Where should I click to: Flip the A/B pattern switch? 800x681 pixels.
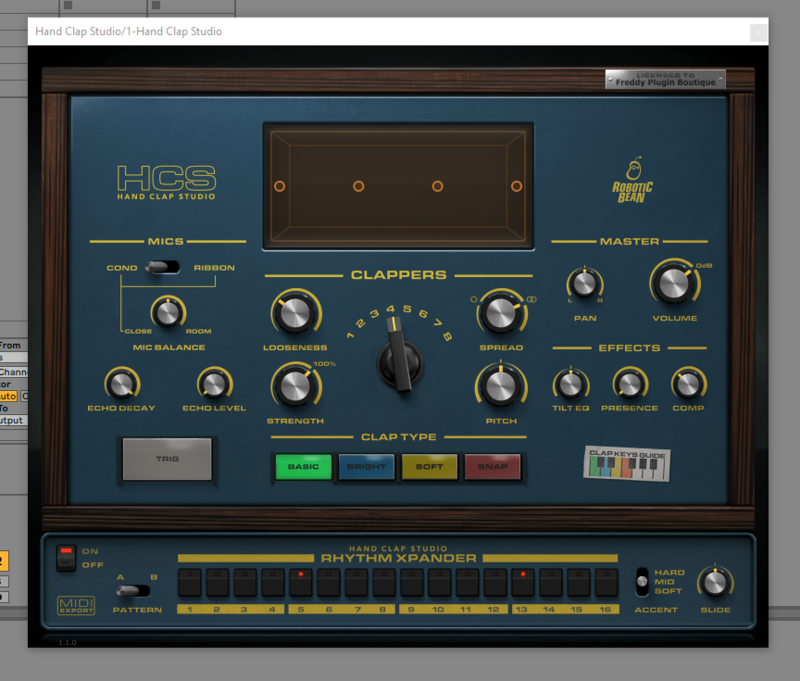coord(133,591)
